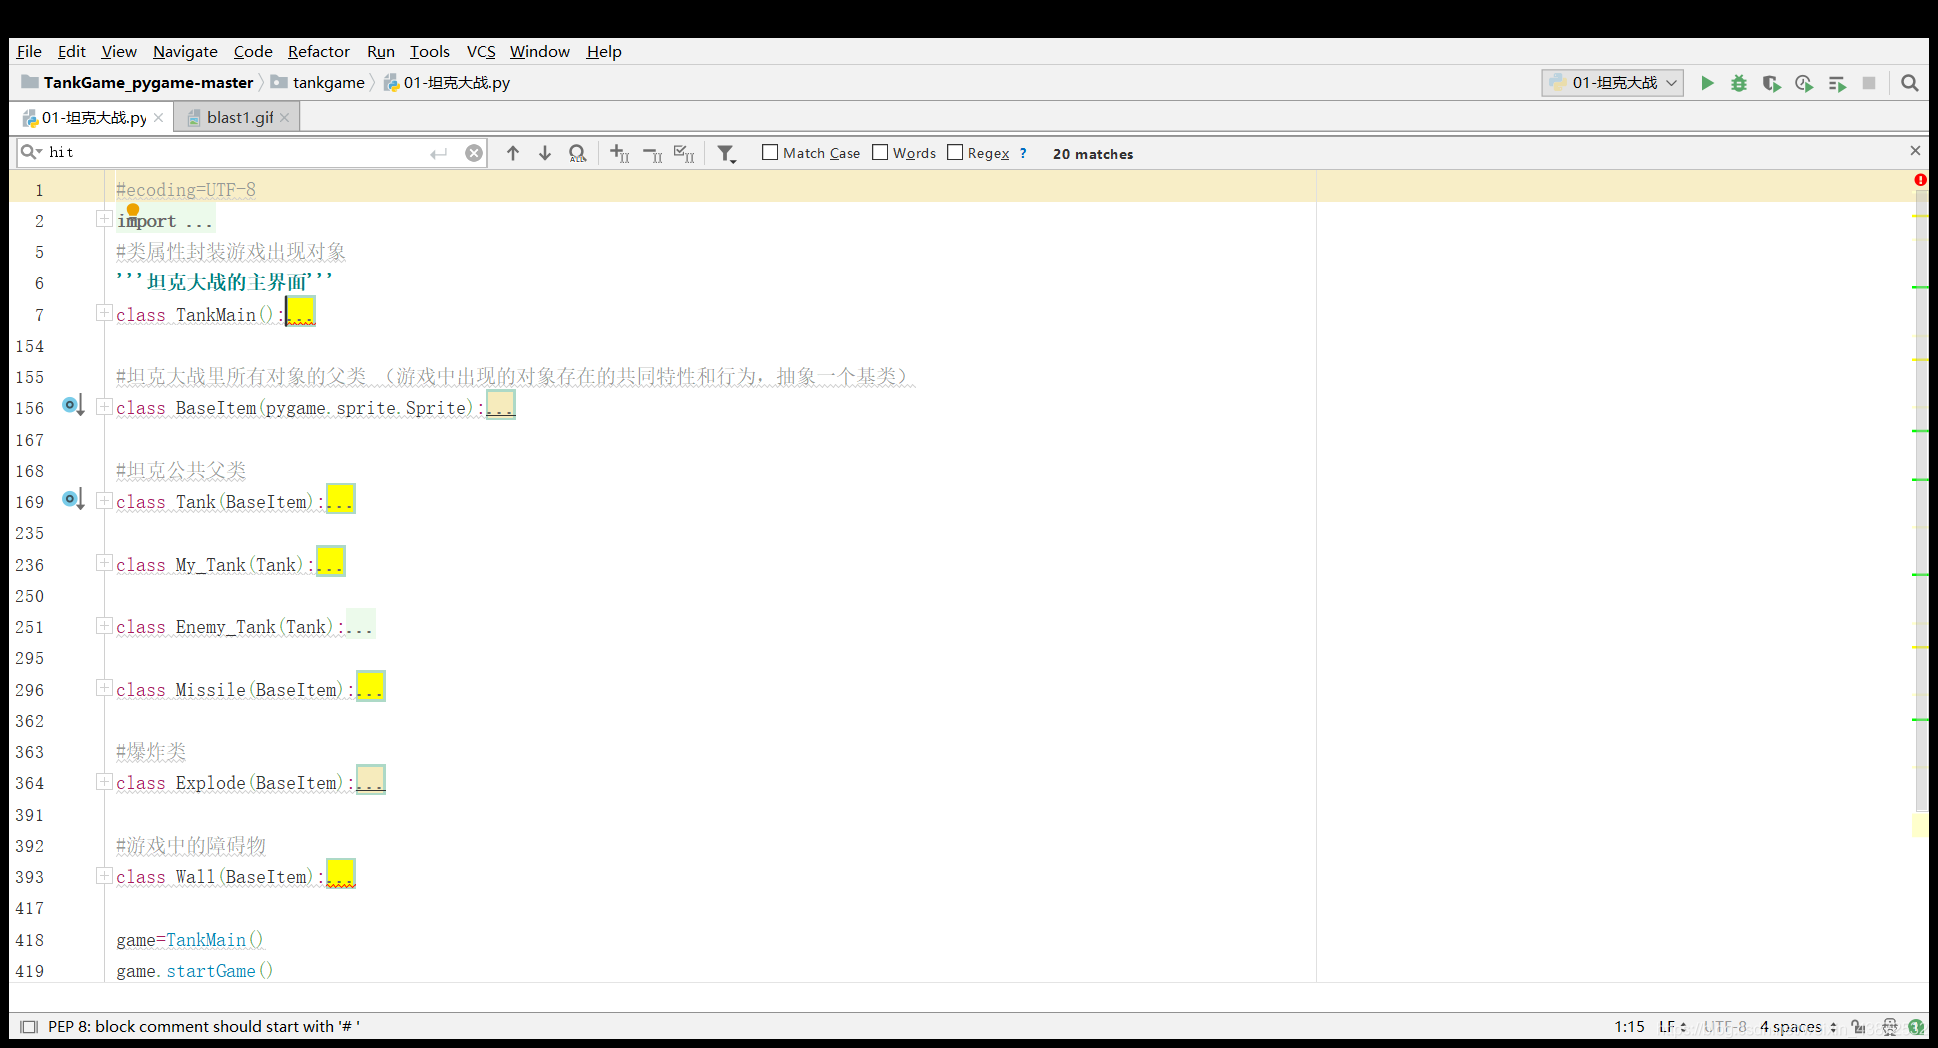This screenshot has width=1938, height=1048.
Task: Open the Refactor menu
Action: pyautogui.click(x=318, y=51)
